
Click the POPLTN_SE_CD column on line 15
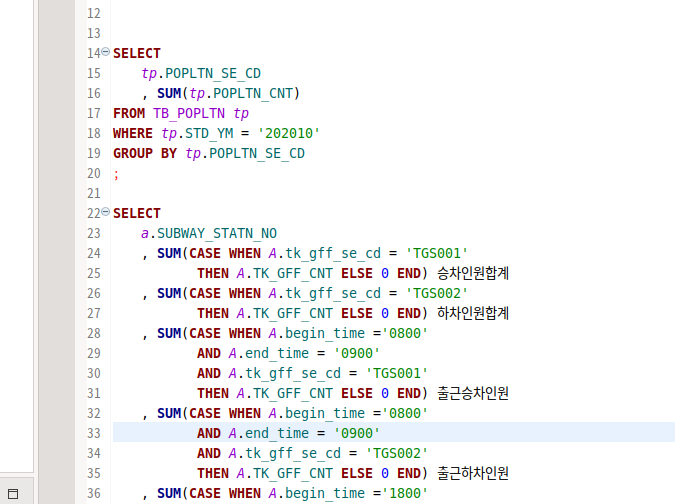213,73
